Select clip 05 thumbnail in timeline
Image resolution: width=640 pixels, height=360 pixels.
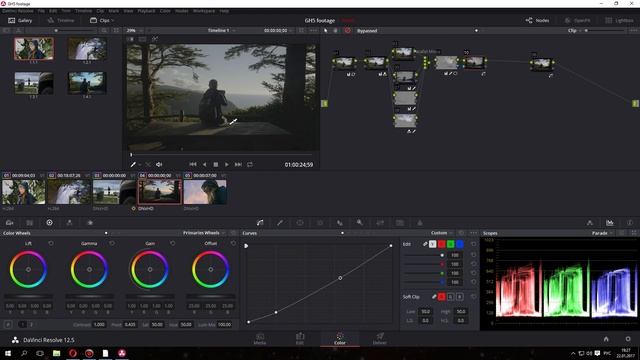205,192
